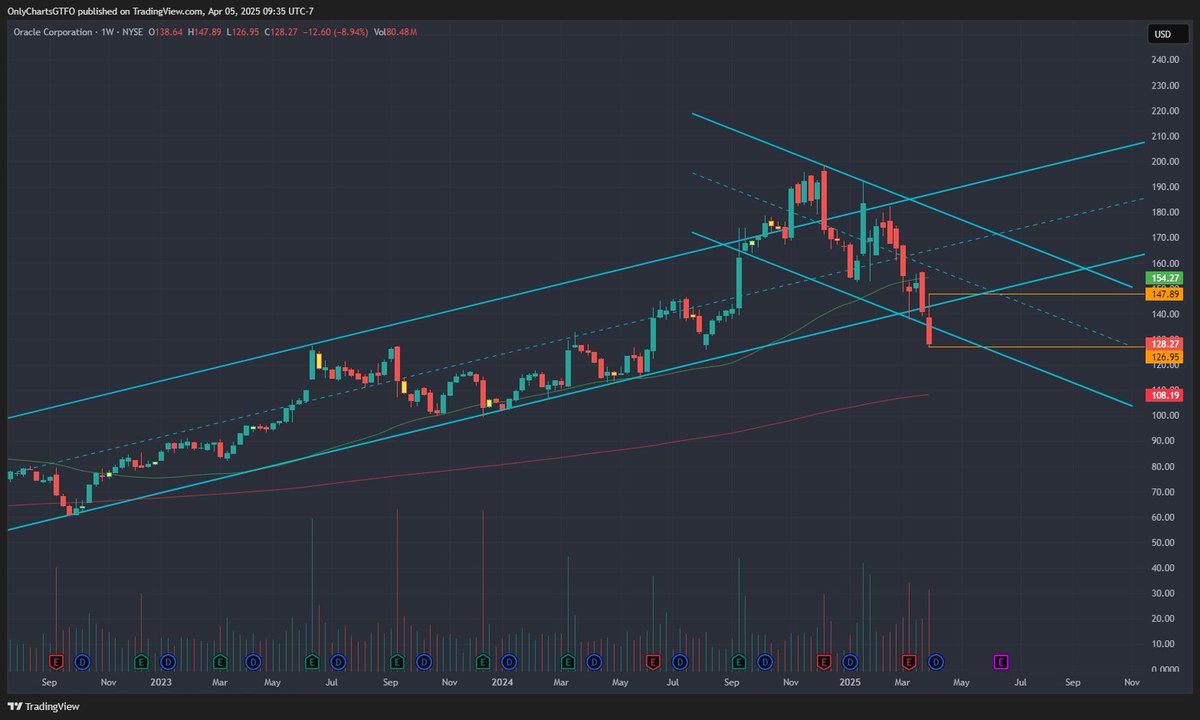Show the dividend marker near Jul 2023
This screenshot has height=720, width=1200.
(338, 661)
